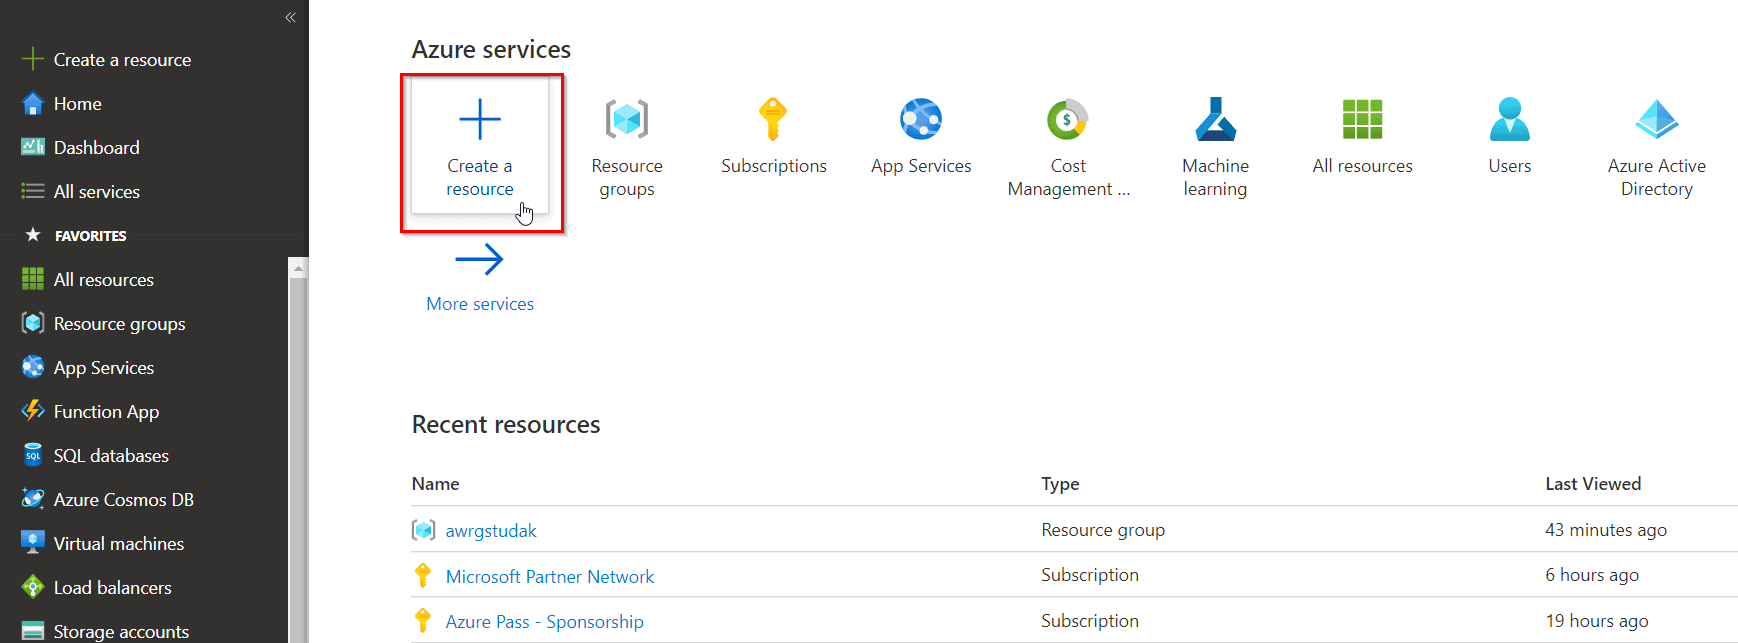The width and height of the screenshot is (1738, 643).
Task: Select Home in the sidebar menu
Action: 77,104
